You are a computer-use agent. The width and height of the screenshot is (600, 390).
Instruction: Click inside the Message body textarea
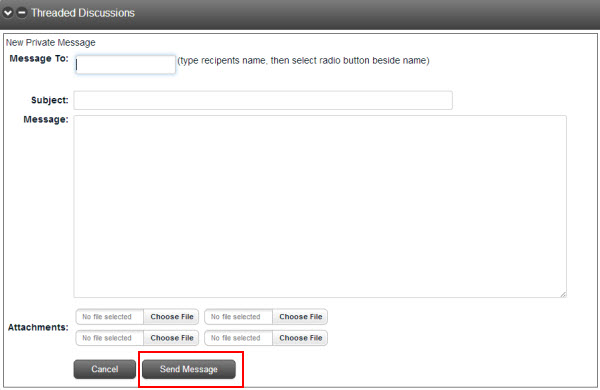320,206
